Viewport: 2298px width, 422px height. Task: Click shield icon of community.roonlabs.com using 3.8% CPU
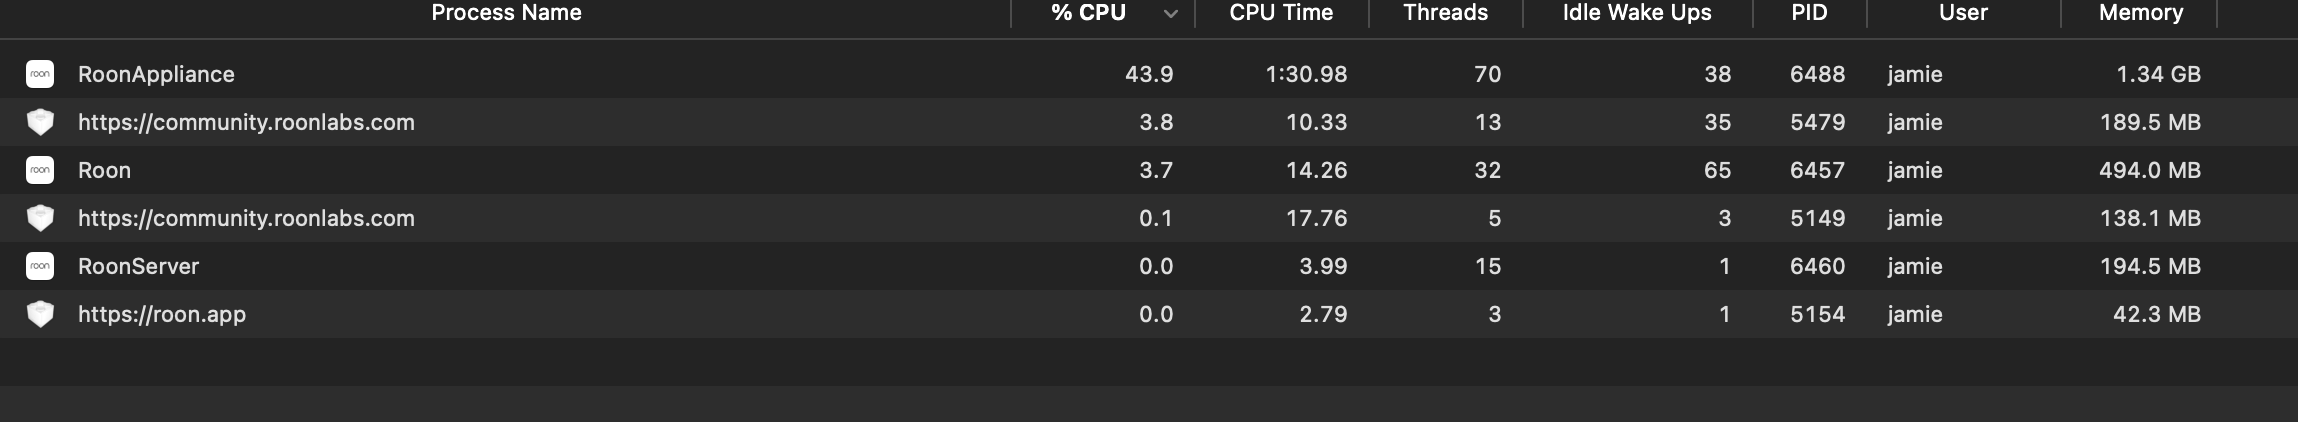click(40, 122)
